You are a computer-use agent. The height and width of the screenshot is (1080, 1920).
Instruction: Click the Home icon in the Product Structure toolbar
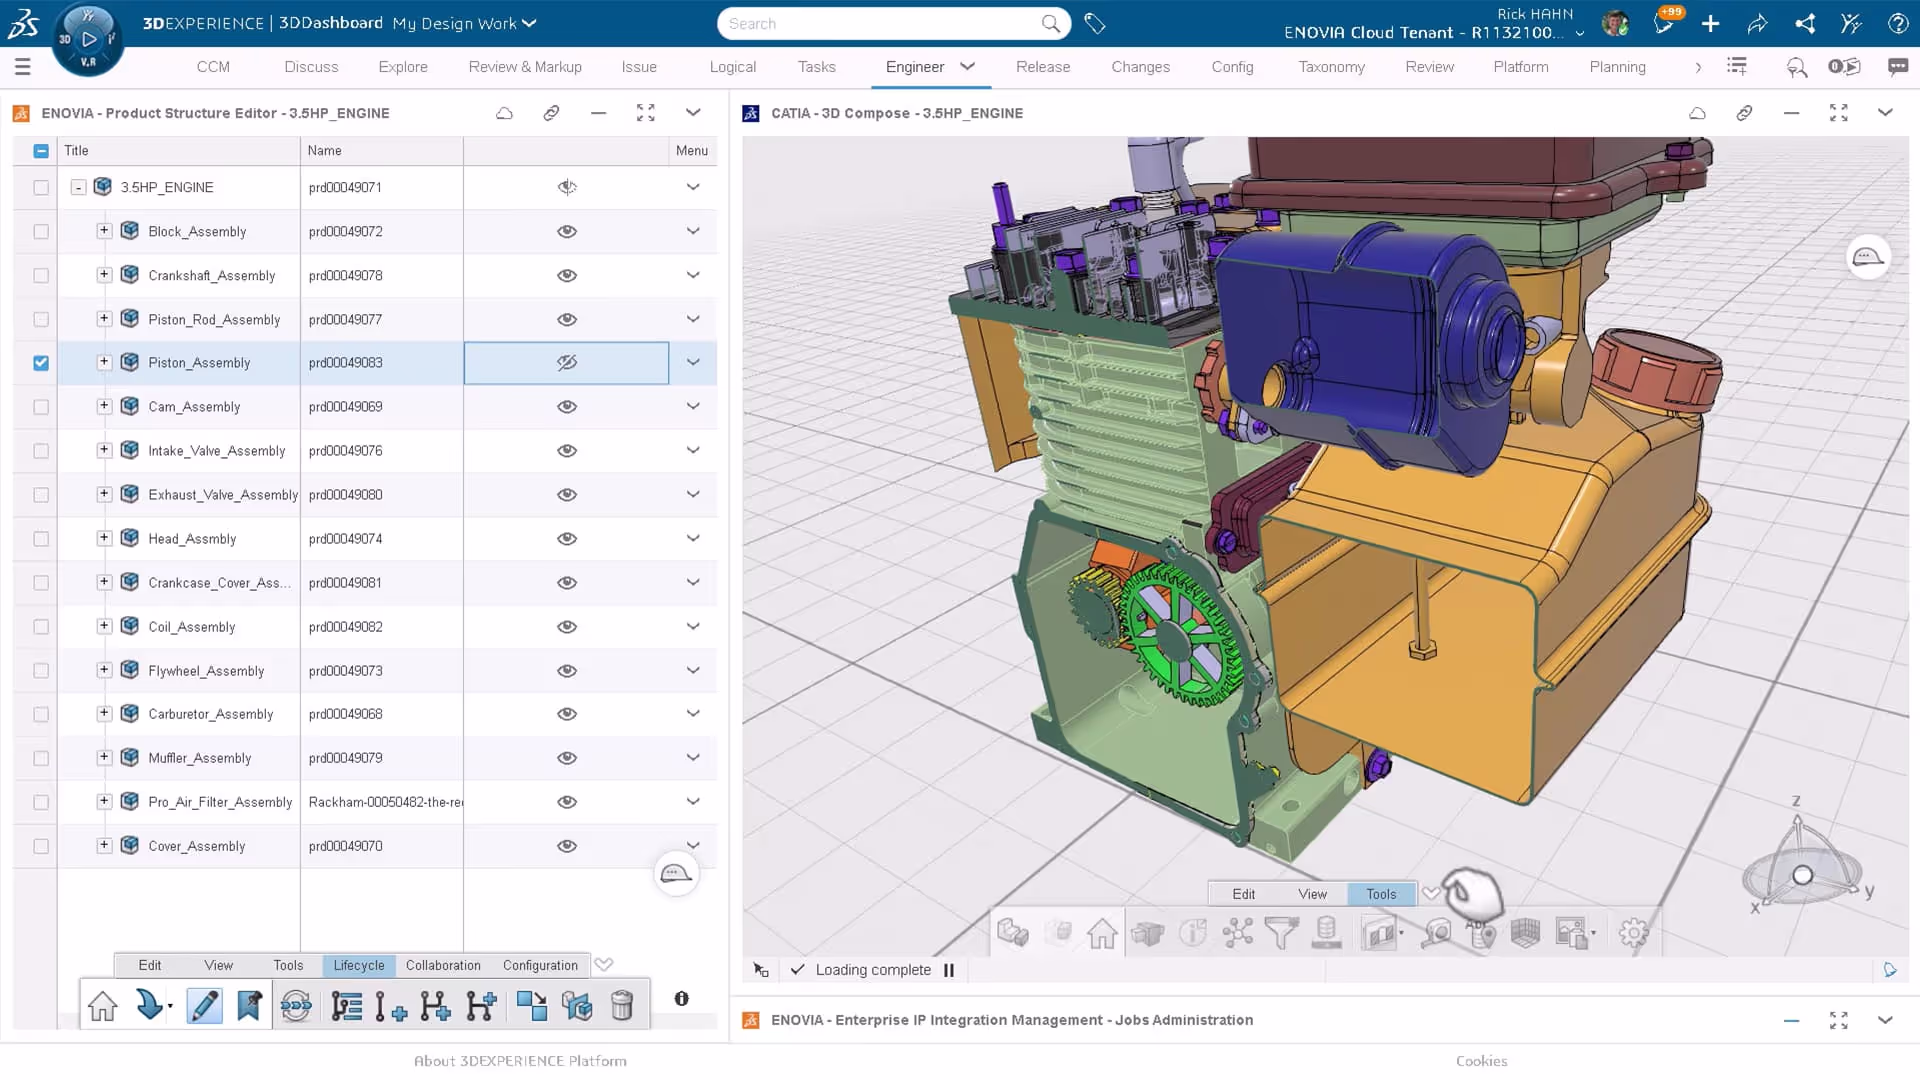103,1005
